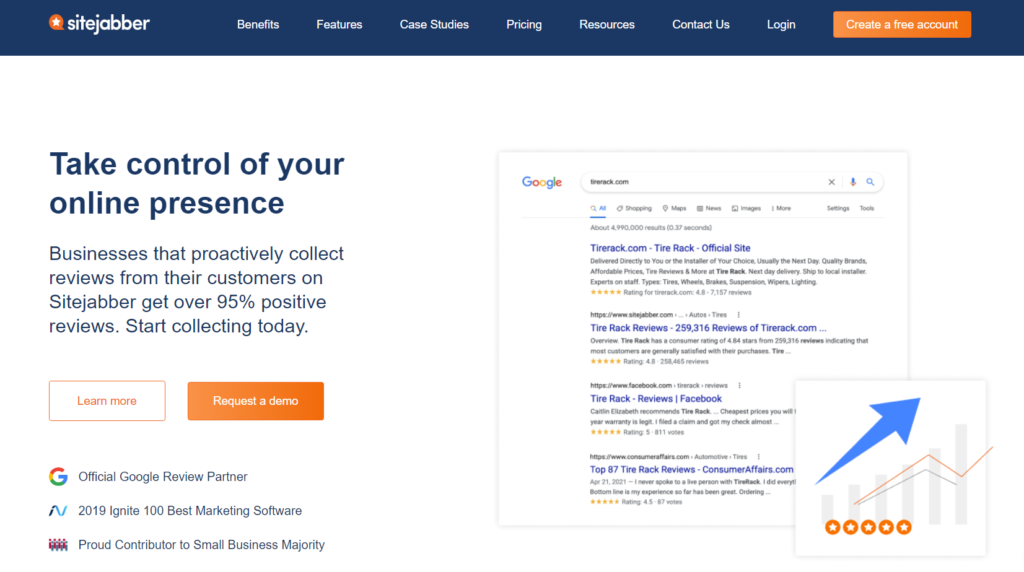Expand the Resources menu in the header

[607, 25]
